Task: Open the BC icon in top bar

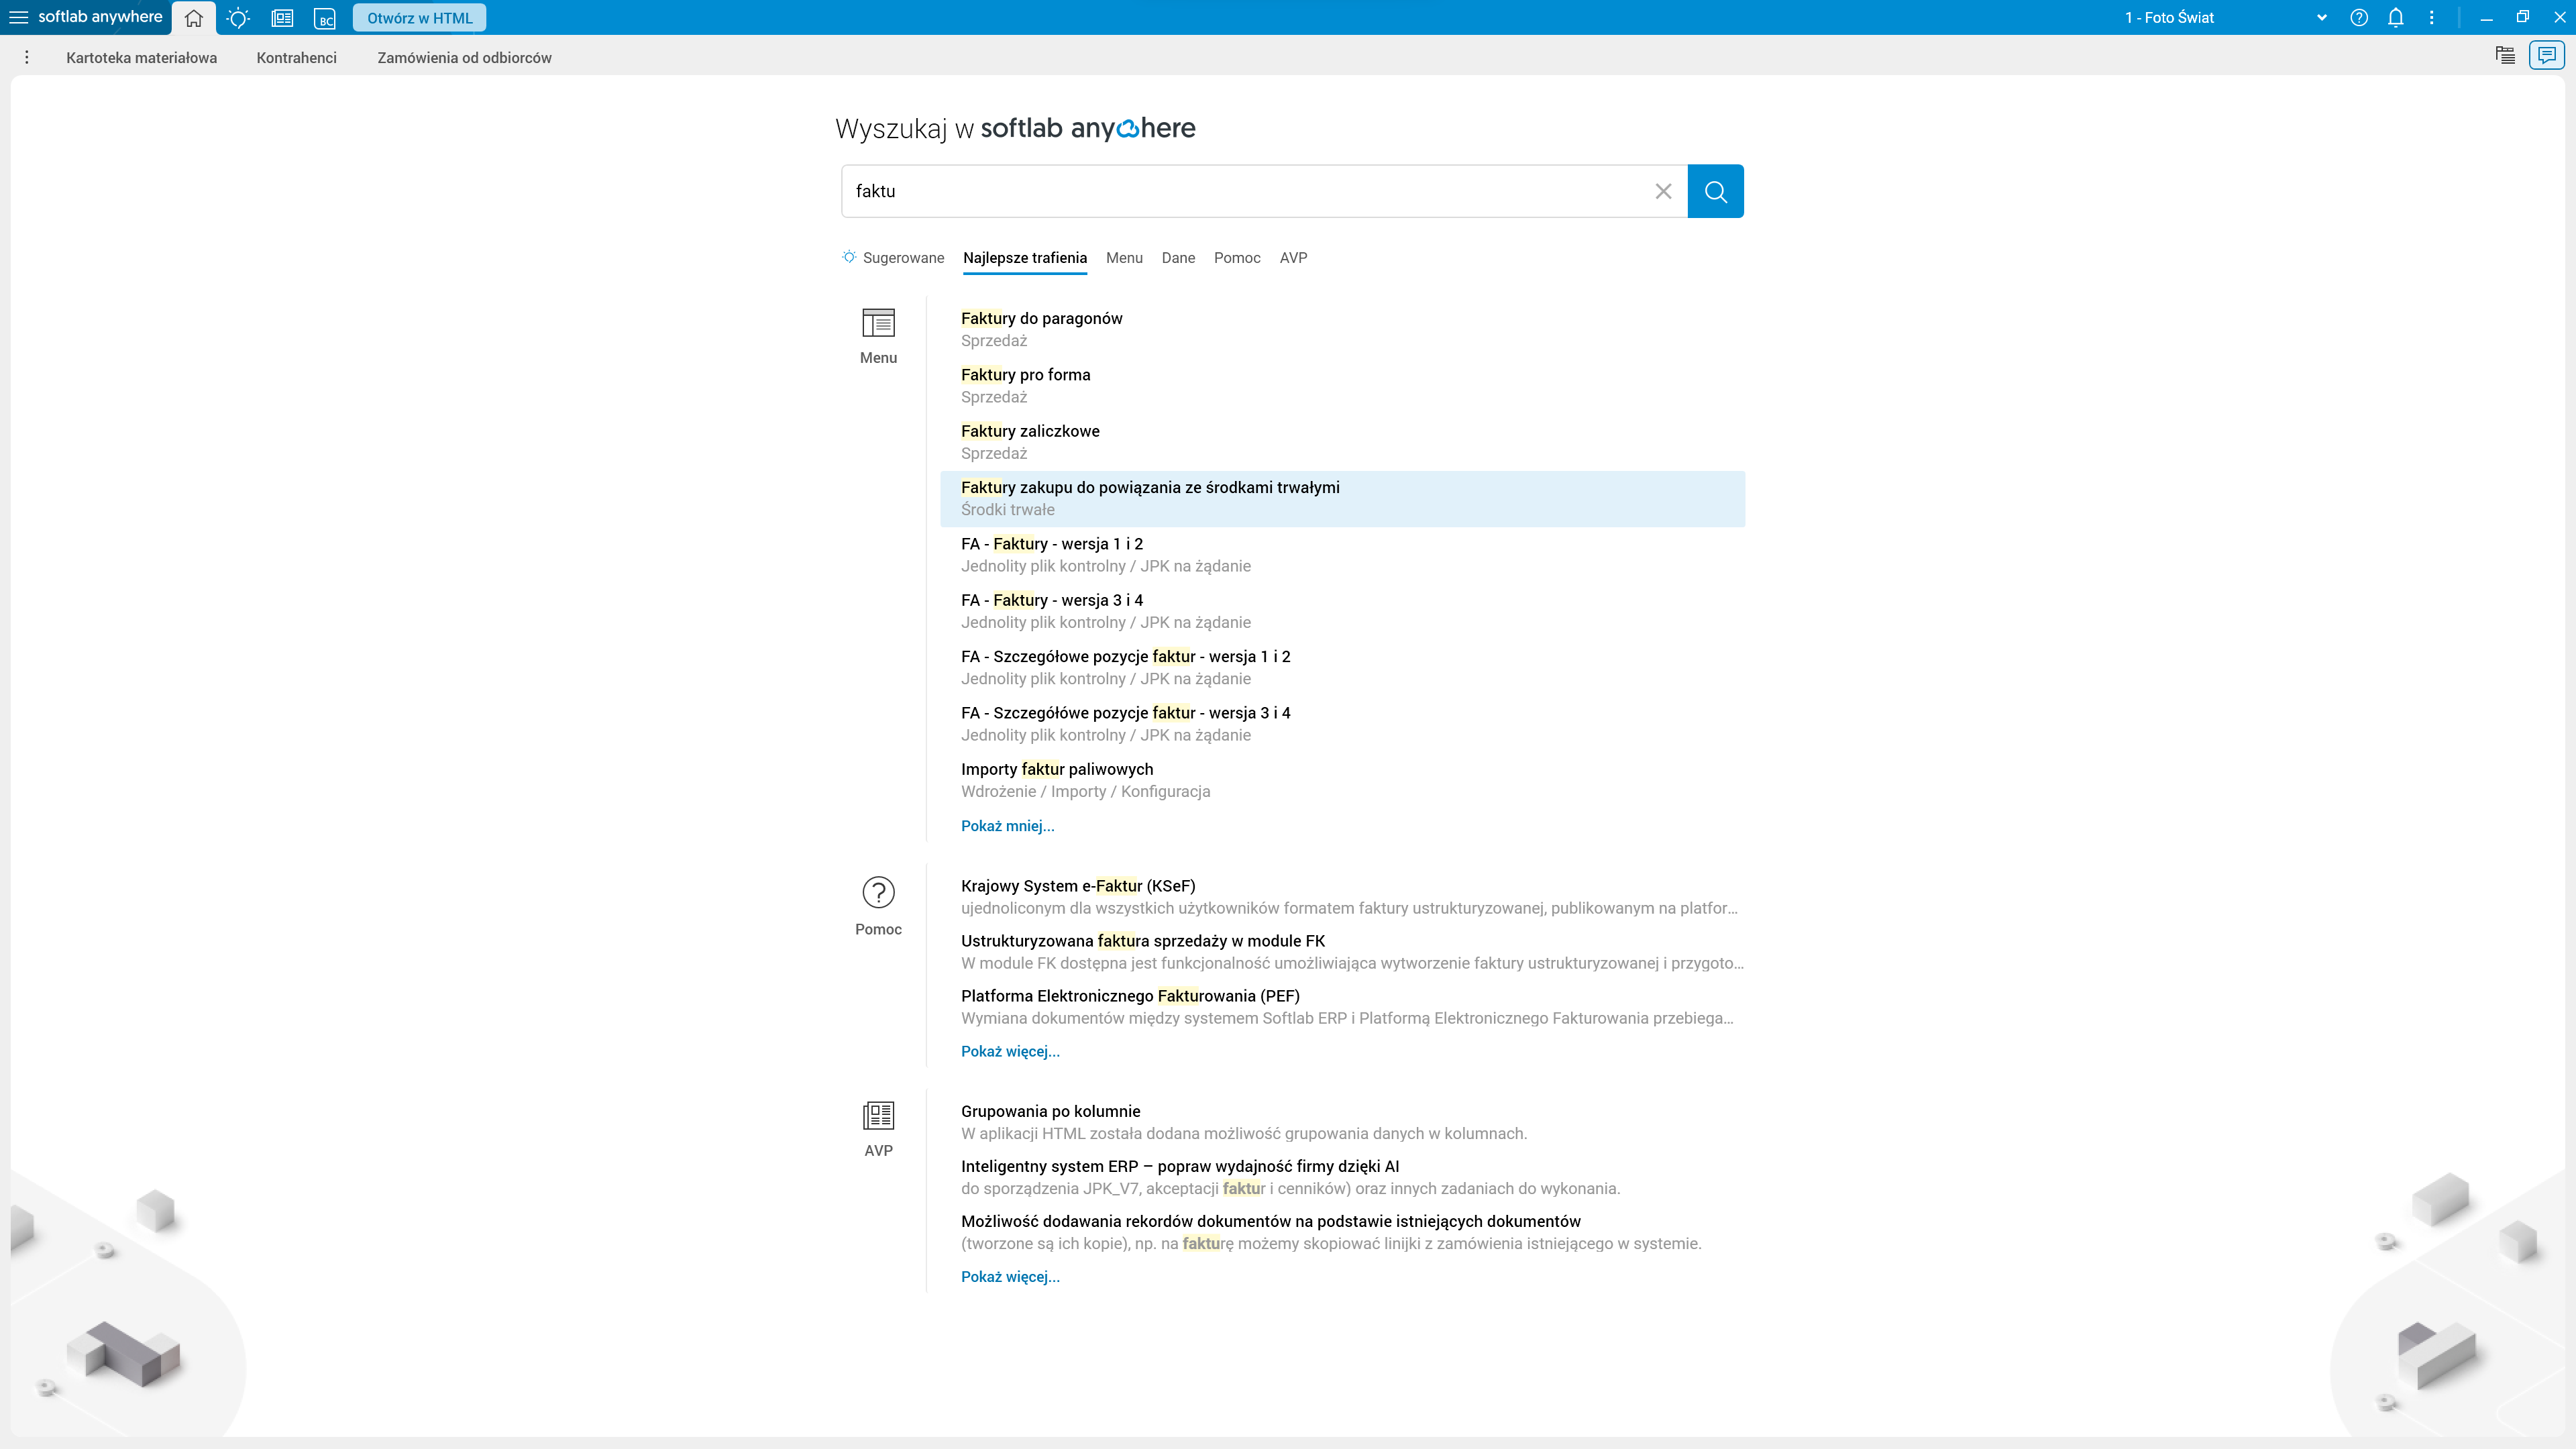Action: point(325,18)
